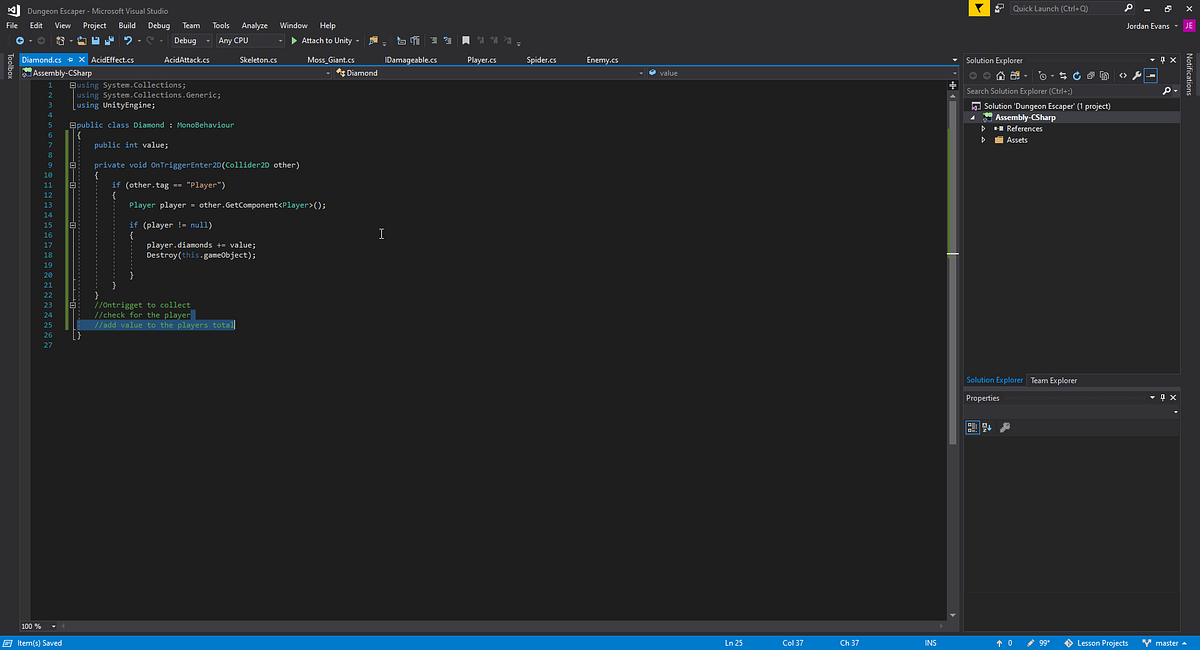
Task: Refresh the Solution Explorer
Action: pyautogui.click(x=1077, y=75)
